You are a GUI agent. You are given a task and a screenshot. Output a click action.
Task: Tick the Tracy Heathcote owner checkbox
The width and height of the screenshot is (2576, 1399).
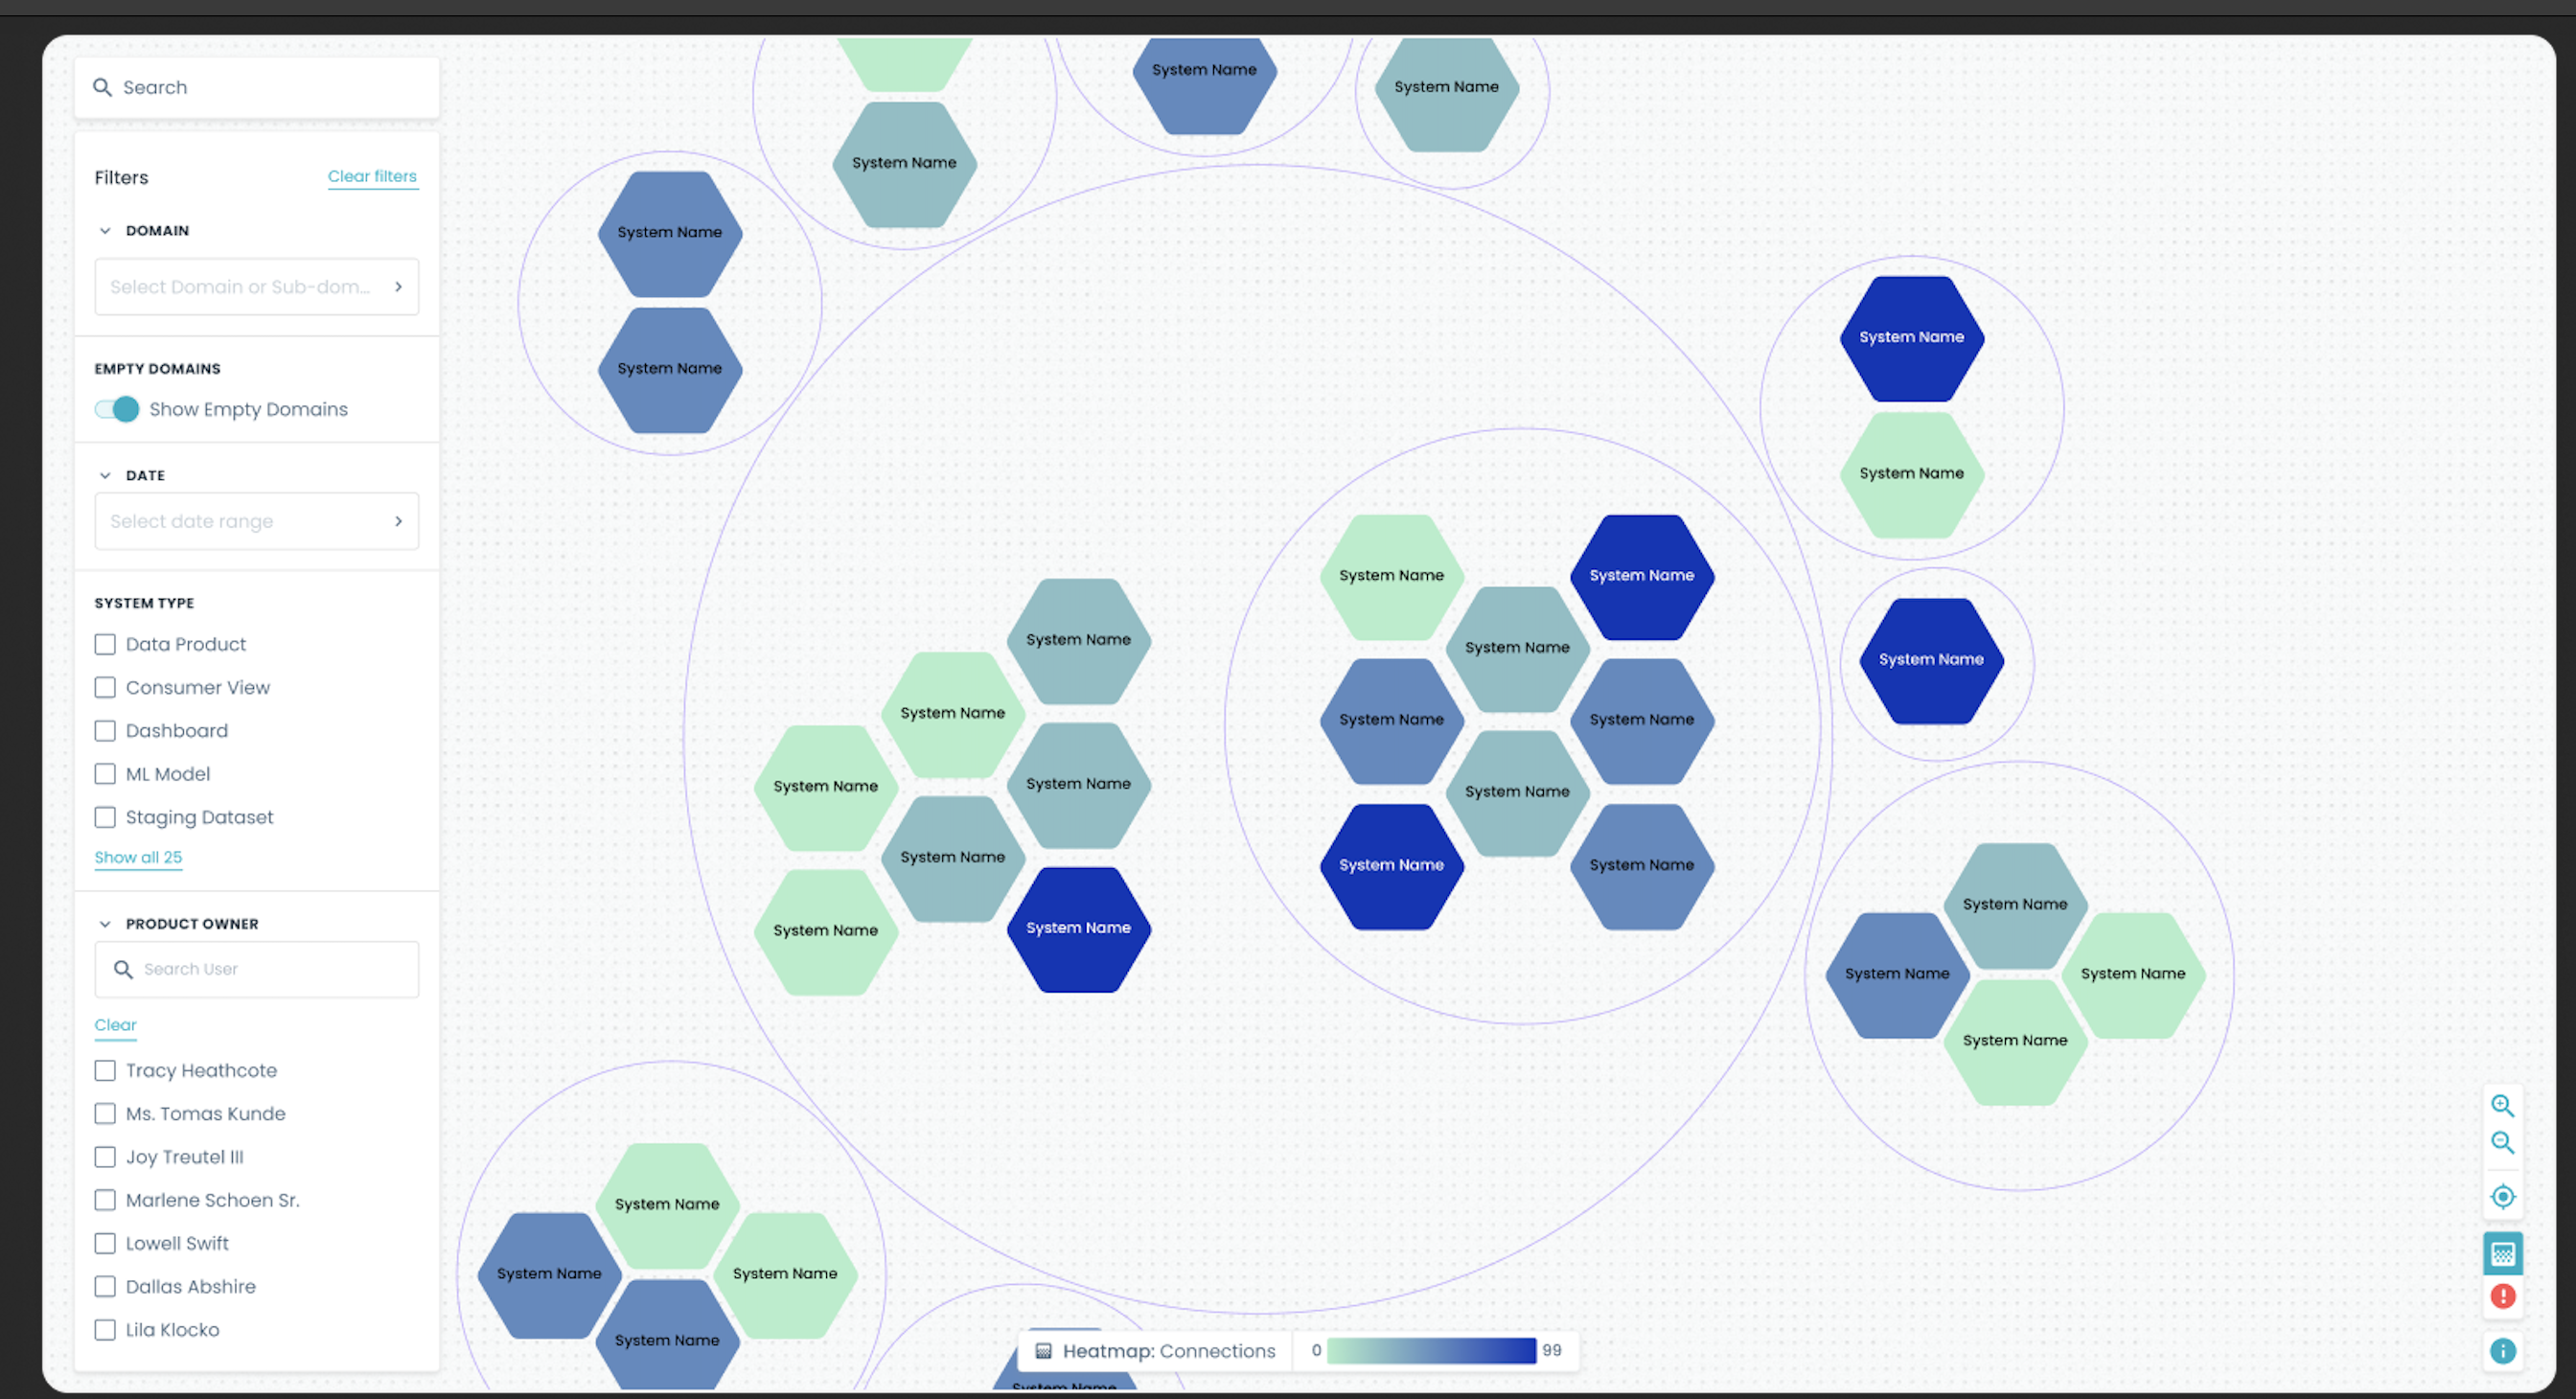coord(105,1070)
